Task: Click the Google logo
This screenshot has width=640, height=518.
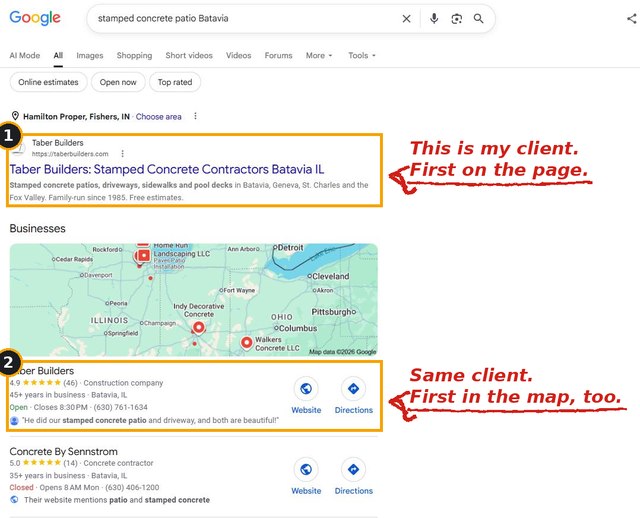Action: [35, 18]
